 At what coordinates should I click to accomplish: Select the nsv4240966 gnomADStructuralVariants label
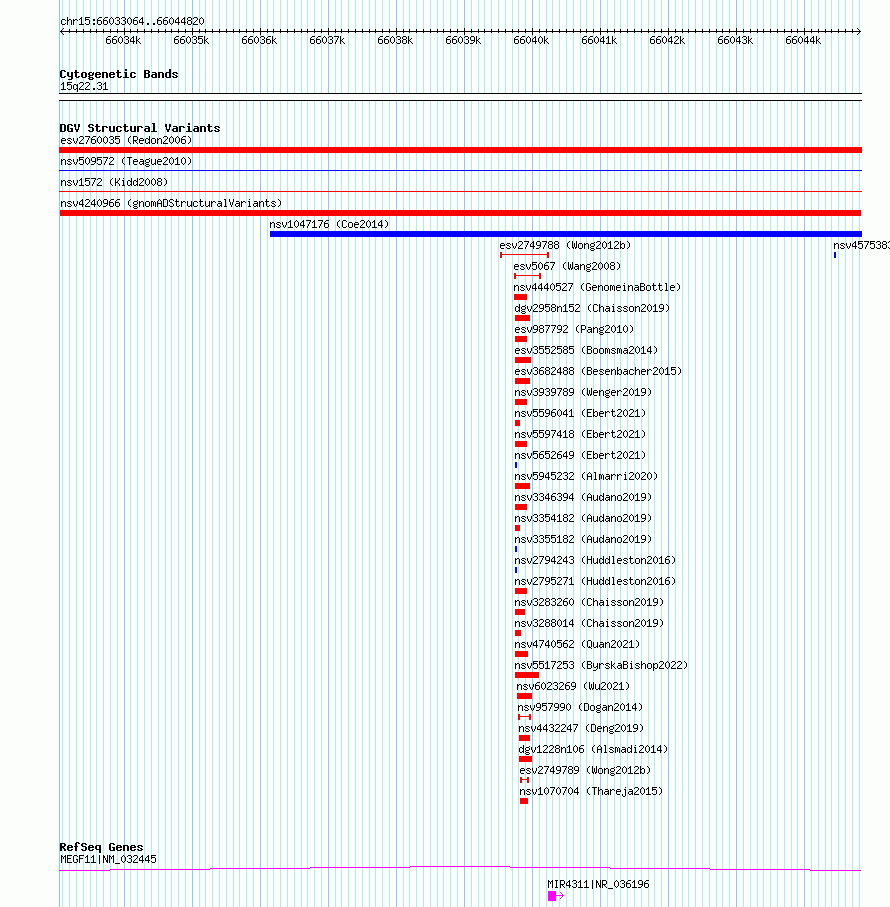[x=171, y=203]
